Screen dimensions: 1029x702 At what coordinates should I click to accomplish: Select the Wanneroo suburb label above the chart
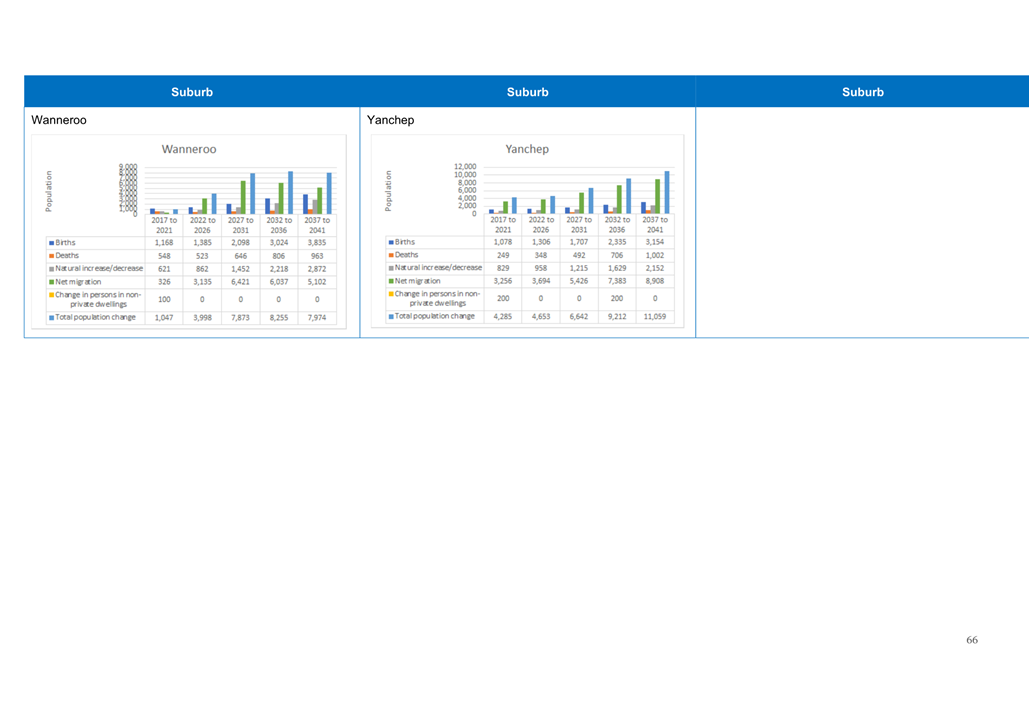coord(59,120)
